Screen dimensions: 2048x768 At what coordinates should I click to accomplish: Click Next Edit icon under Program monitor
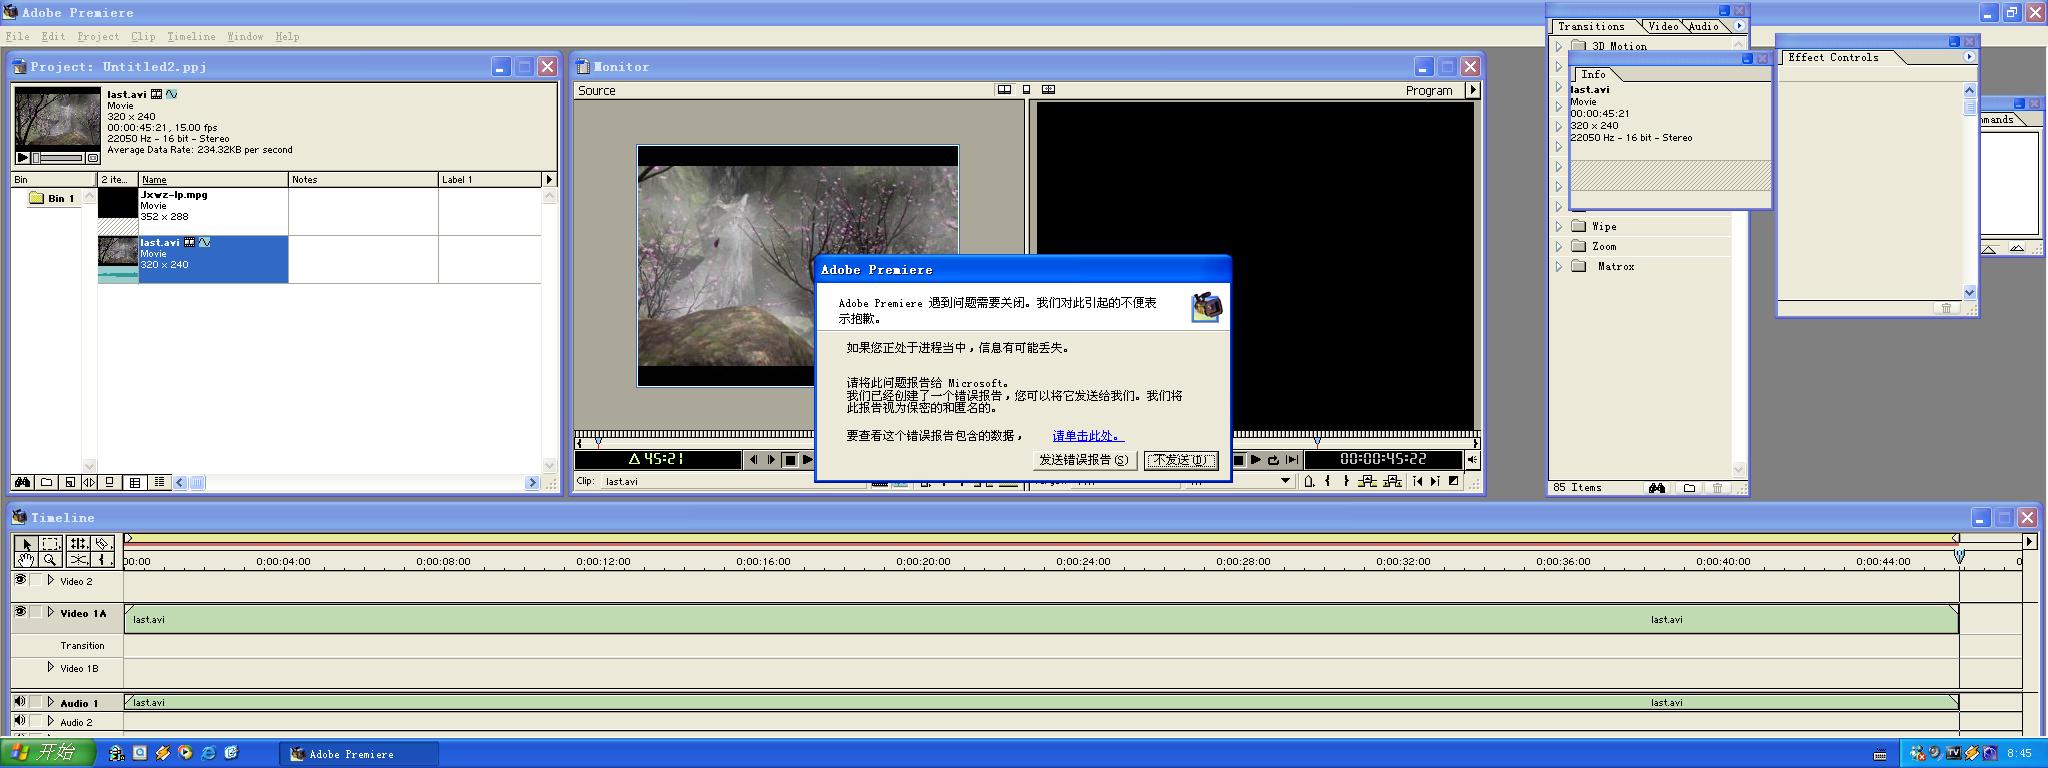[1435, 481]
